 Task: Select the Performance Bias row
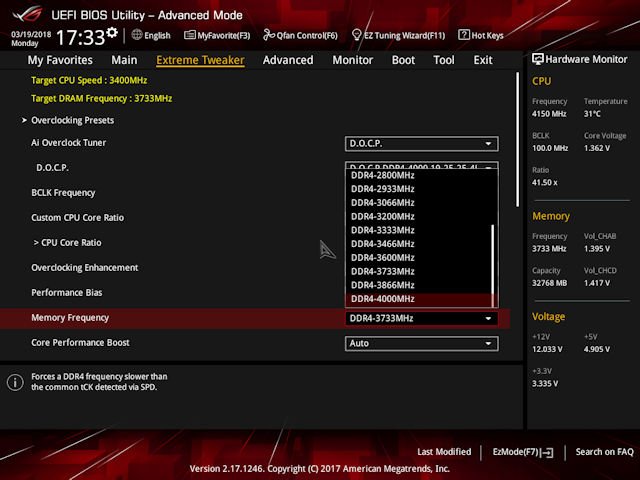[x=67, y=293]
